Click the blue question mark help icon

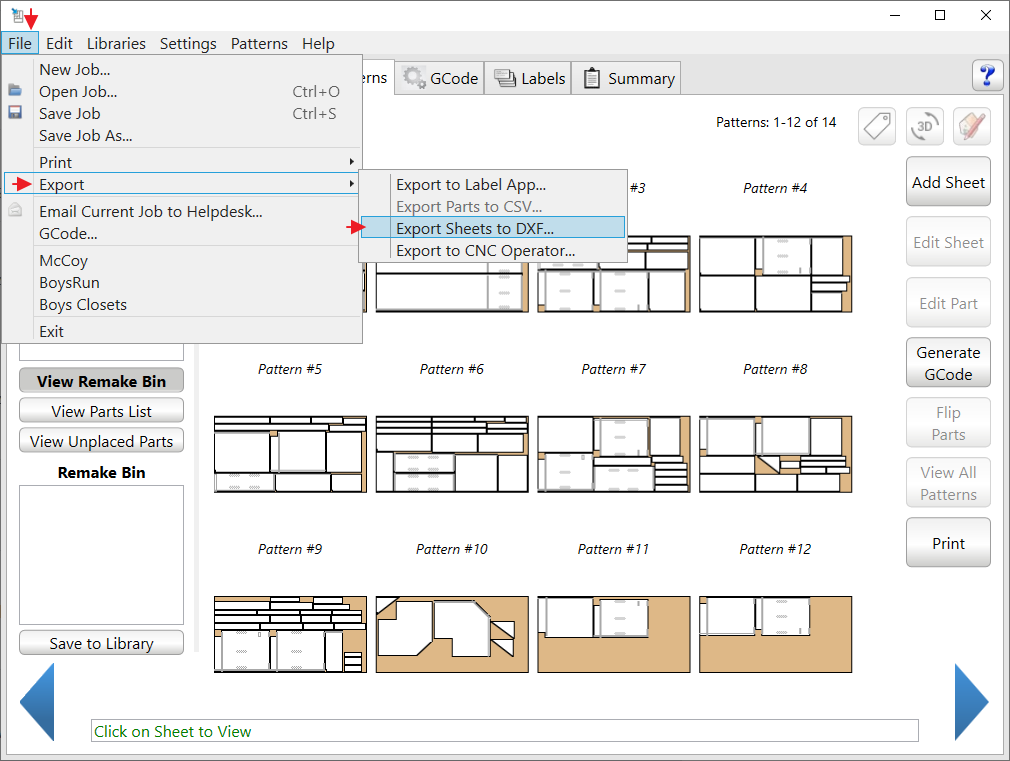point(987,76)
